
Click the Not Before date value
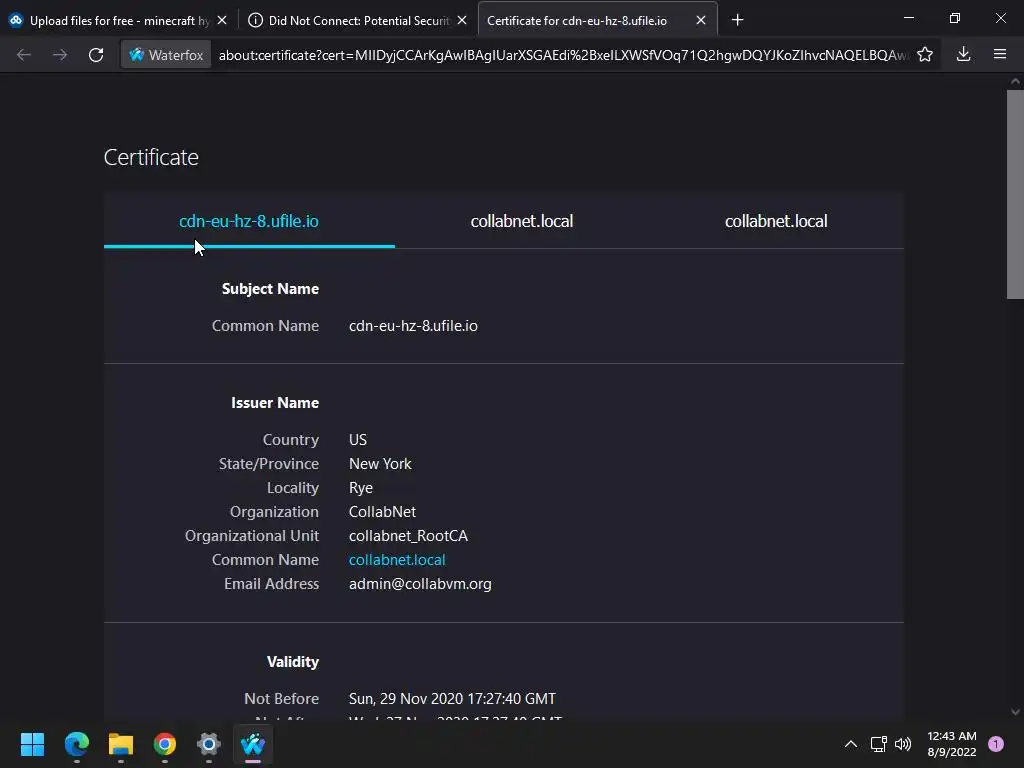[x=452, y=699]
